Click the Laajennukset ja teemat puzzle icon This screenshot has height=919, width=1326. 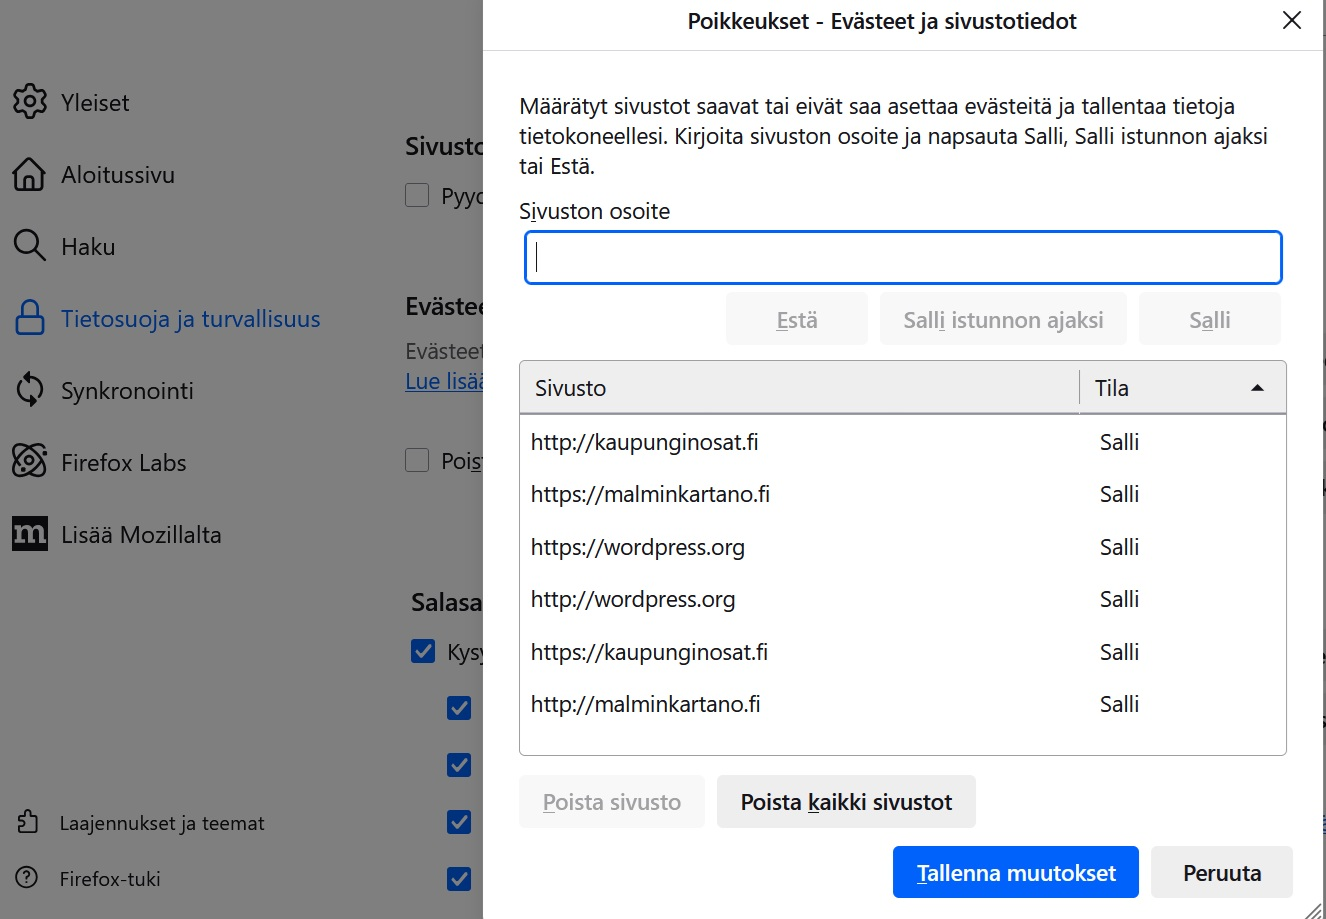[x=28, y=822]
